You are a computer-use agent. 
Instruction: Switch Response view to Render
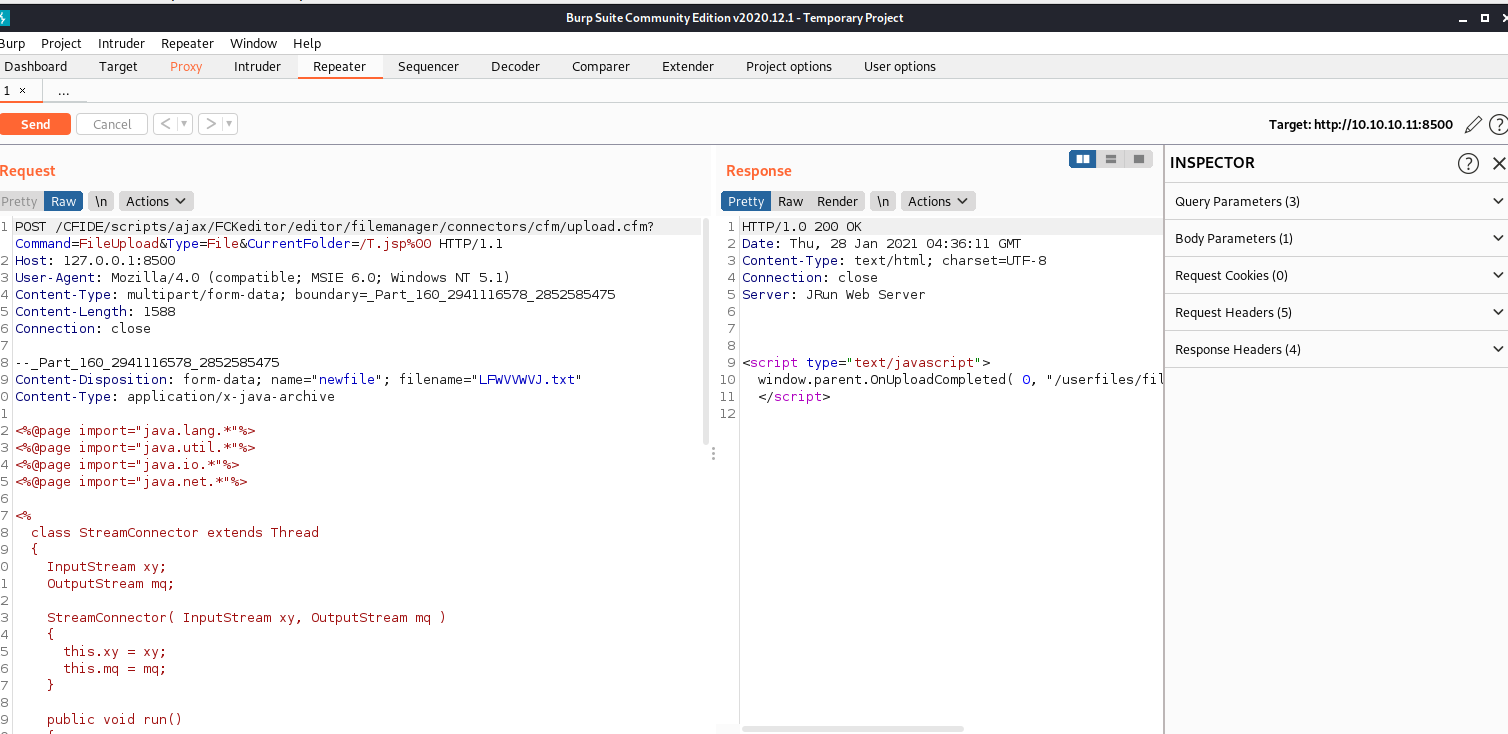(838, 201)
